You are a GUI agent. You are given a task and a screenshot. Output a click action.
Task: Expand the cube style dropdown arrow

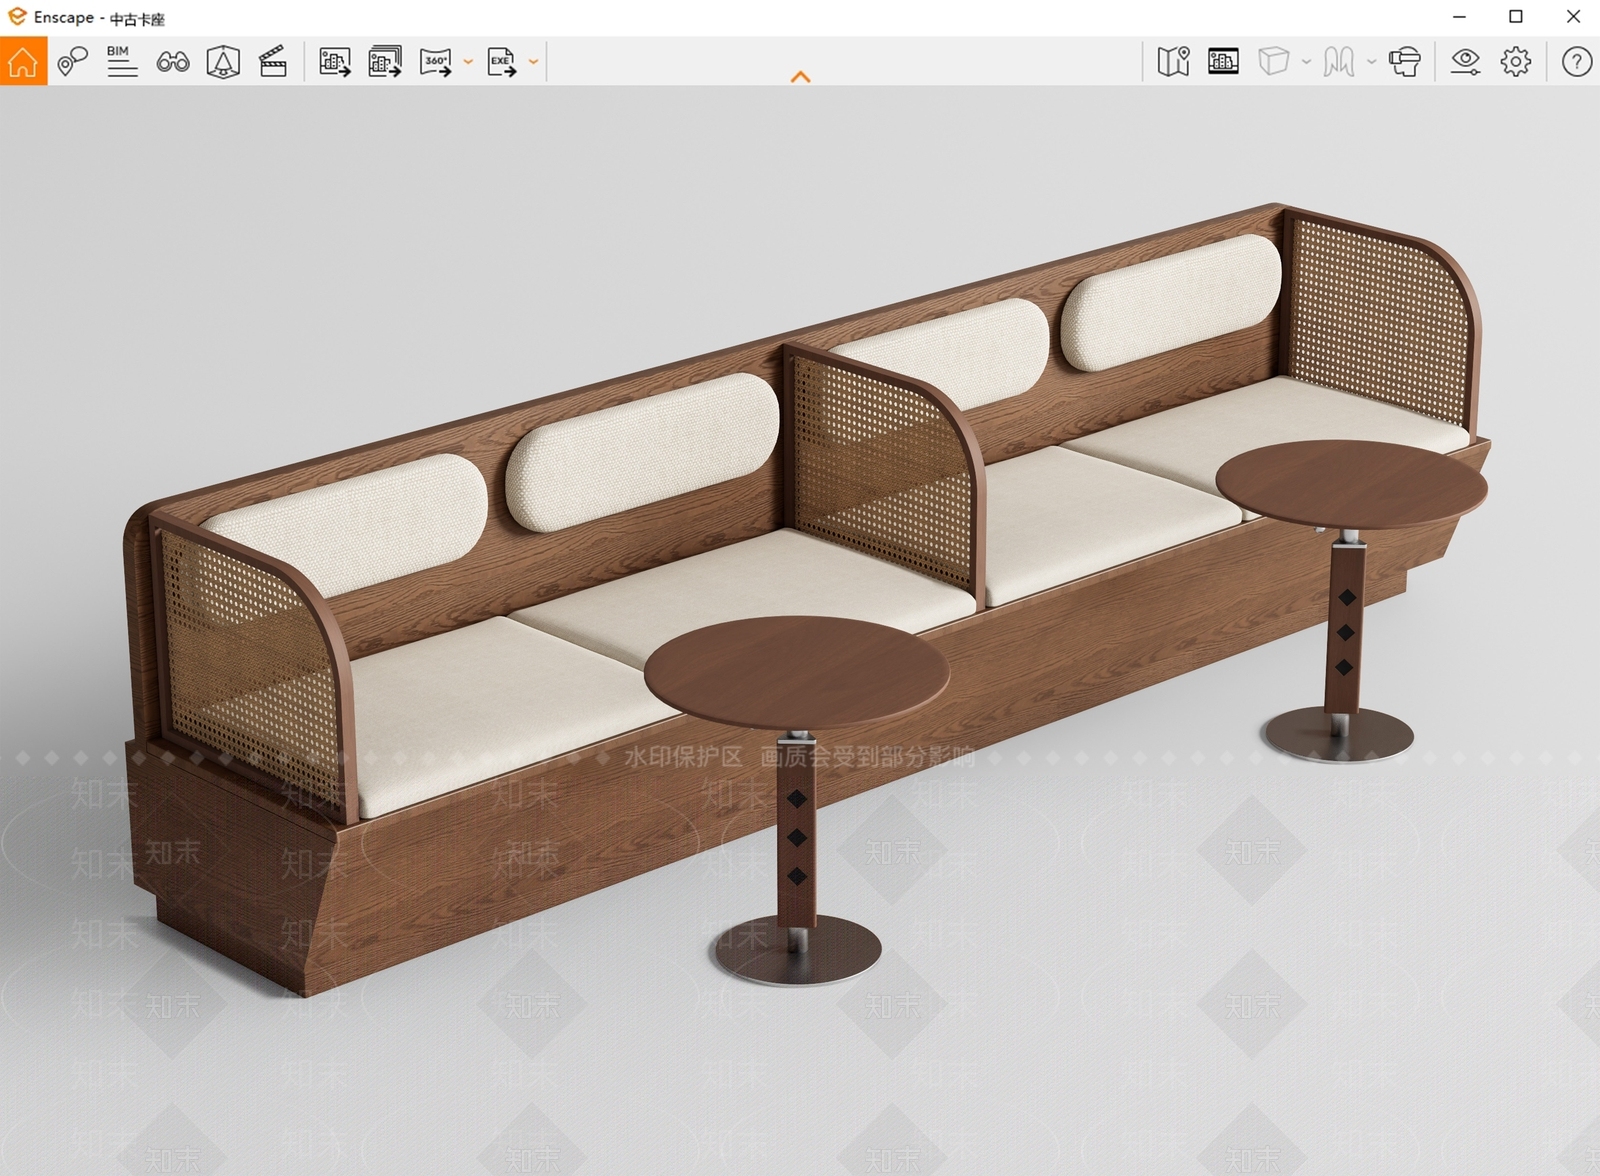(1306, 62)
